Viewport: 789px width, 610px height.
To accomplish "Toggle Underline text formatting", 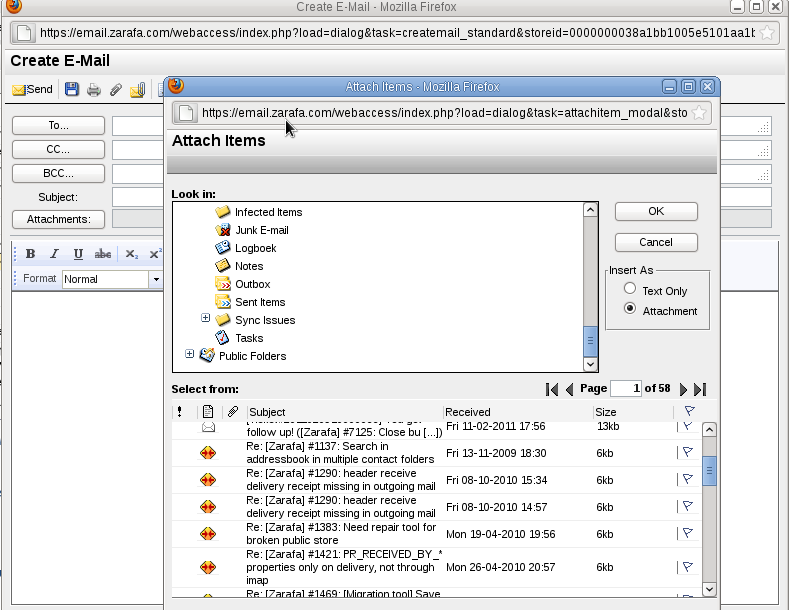I will point(78,254).
